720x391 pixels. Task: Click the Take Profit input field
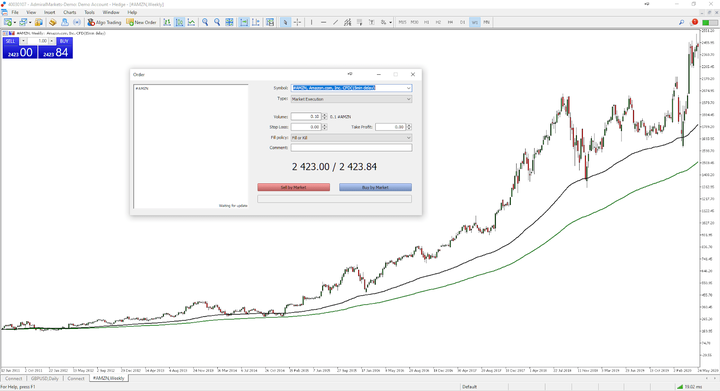coord(390,127)
